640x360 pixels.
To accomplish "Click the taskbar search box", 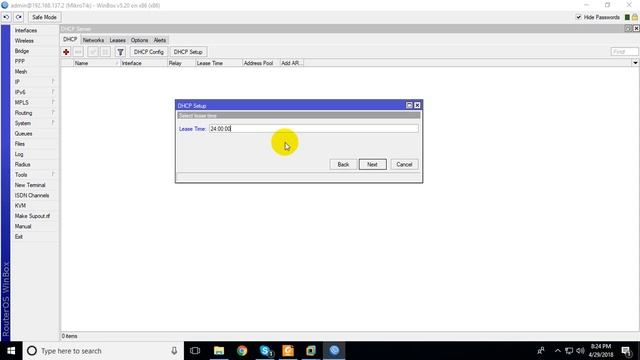I will coord(103,351).
